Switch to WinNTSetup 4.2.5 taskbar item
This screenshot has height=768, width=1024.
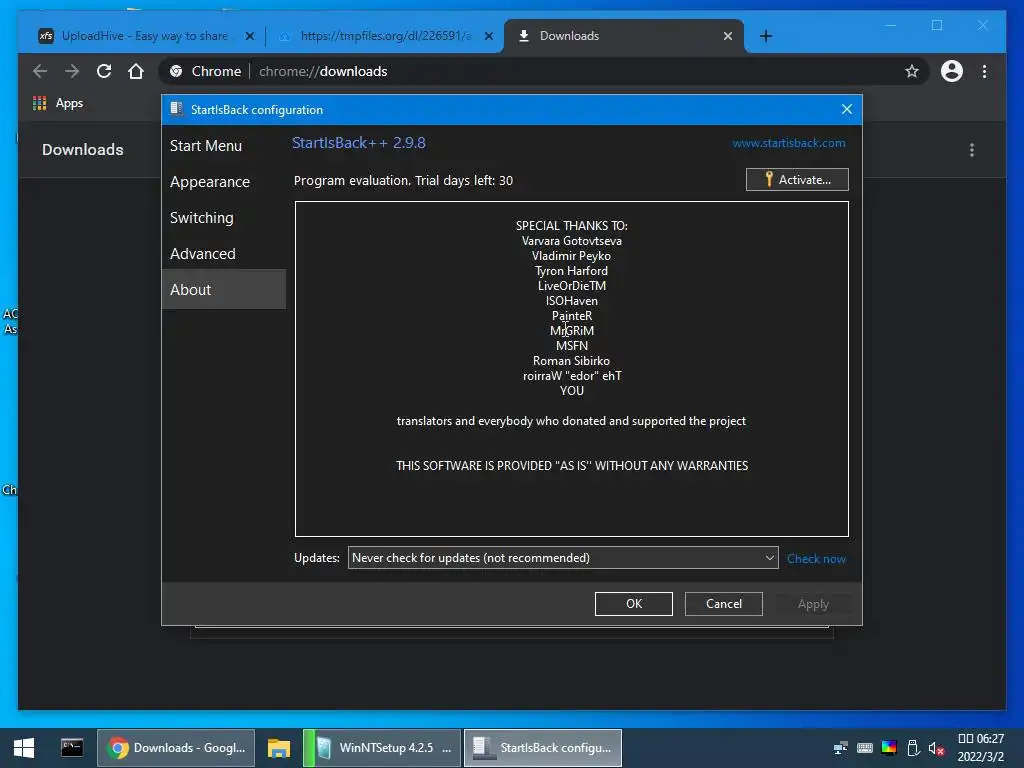point(383,748)
